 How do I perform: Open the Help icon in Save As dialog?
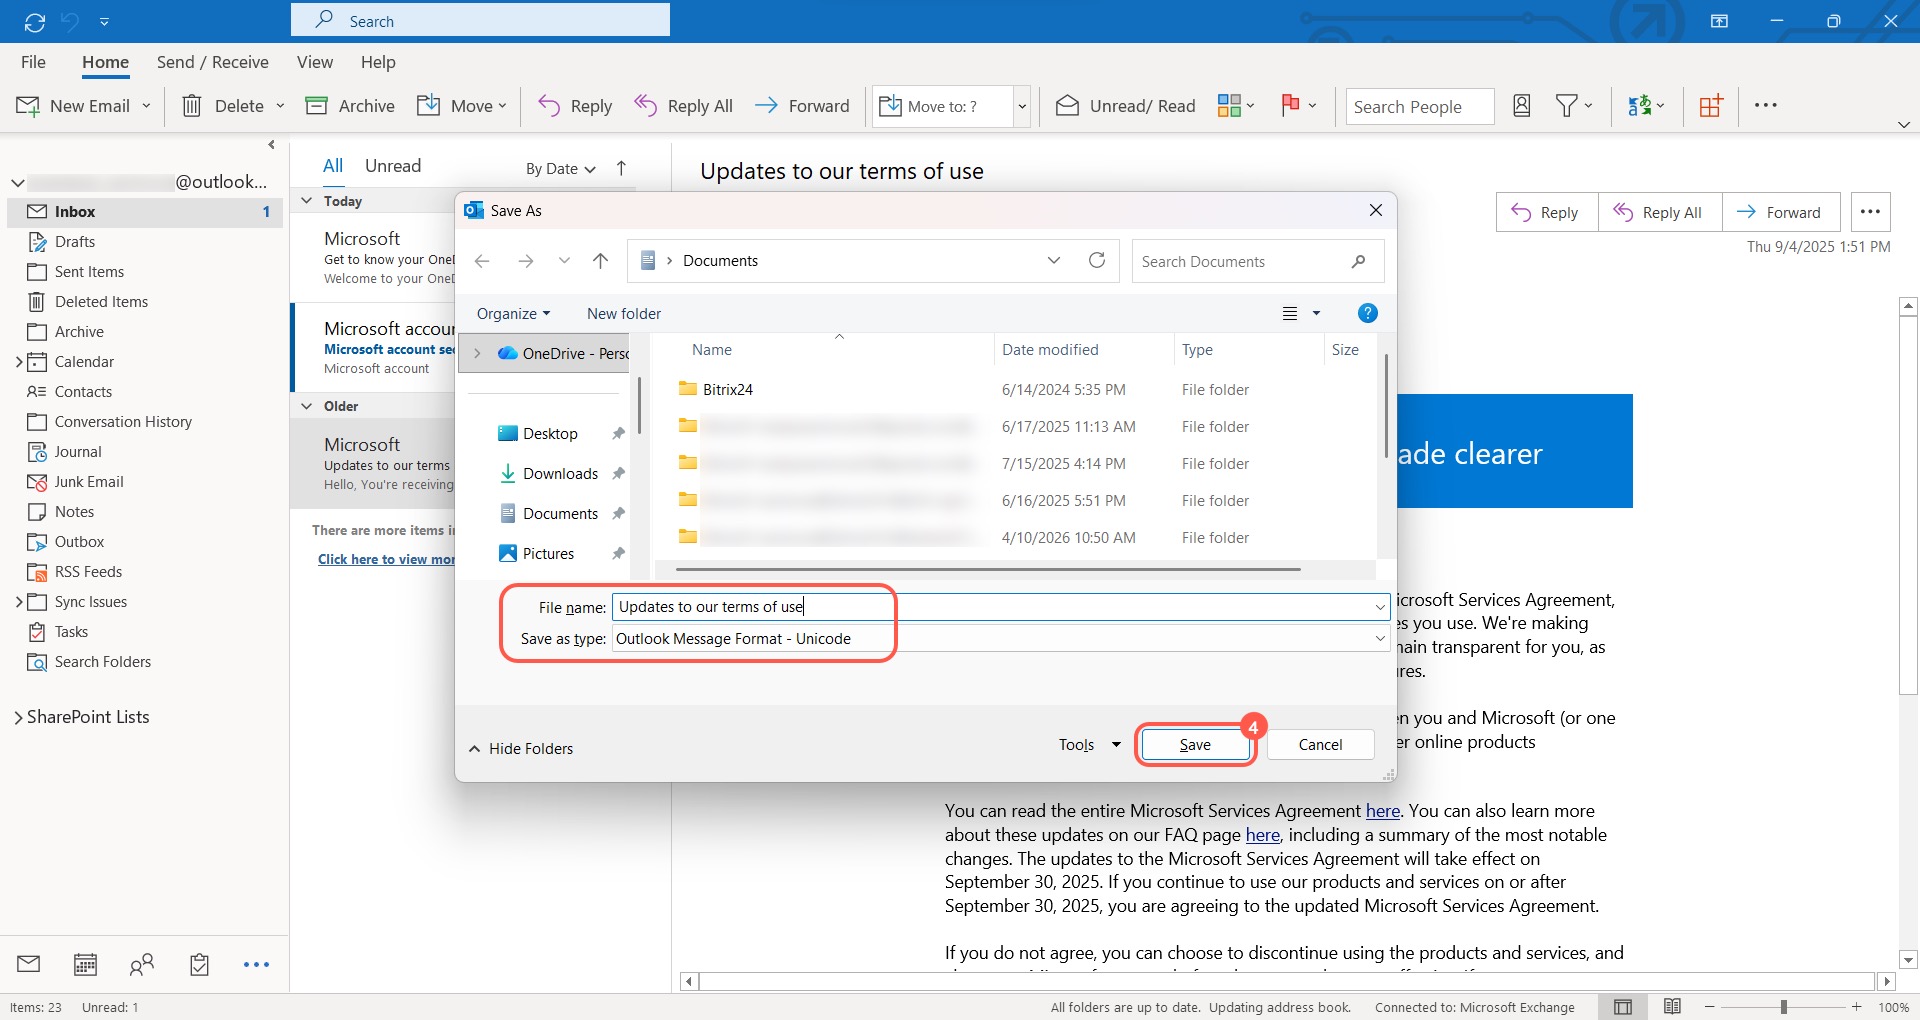click(x=1367, y=314)
